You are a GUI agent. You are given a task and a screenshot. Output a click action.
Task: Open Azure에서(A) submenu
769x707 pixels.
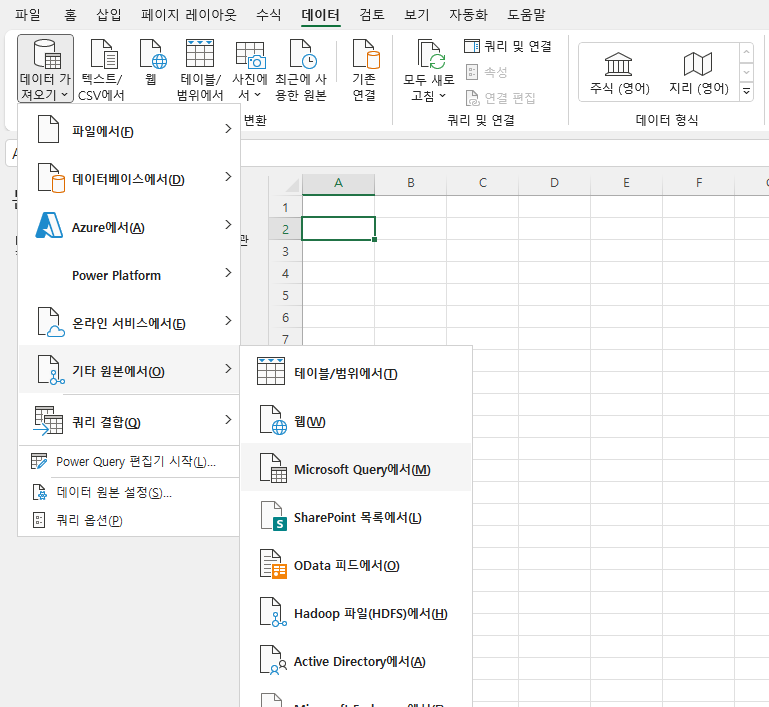click(129, 226)
